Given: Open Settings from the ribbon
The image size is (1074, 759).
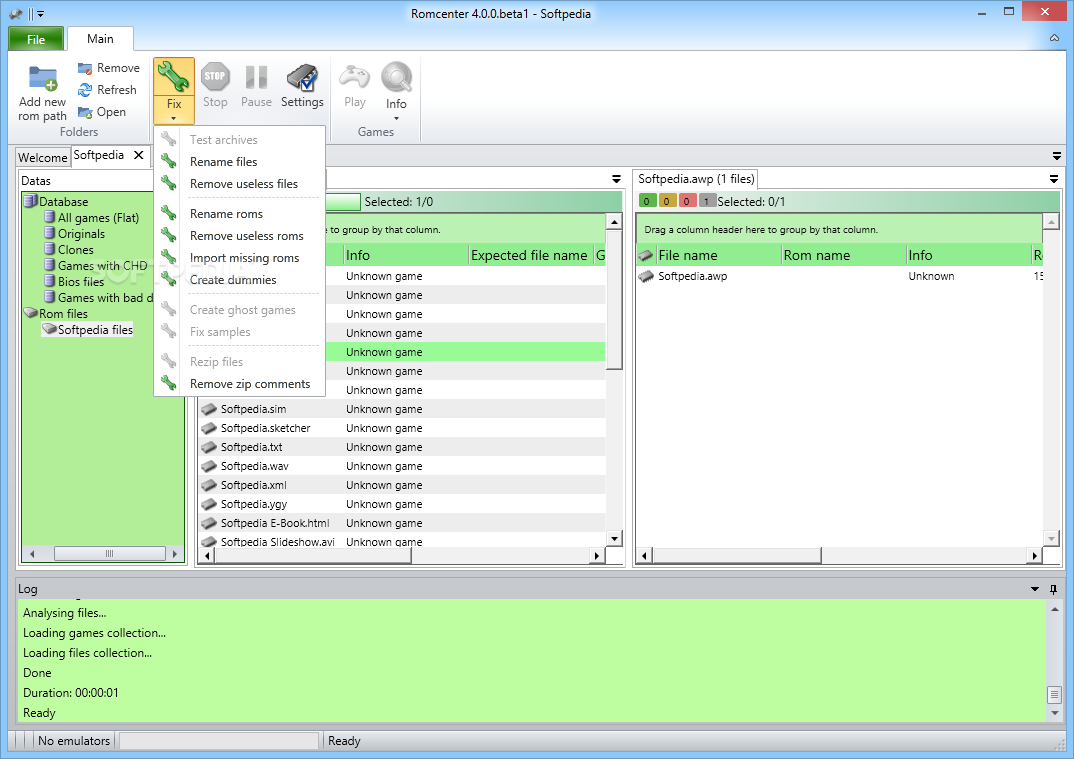Looking at the screenshot, I should coord(302,86).
